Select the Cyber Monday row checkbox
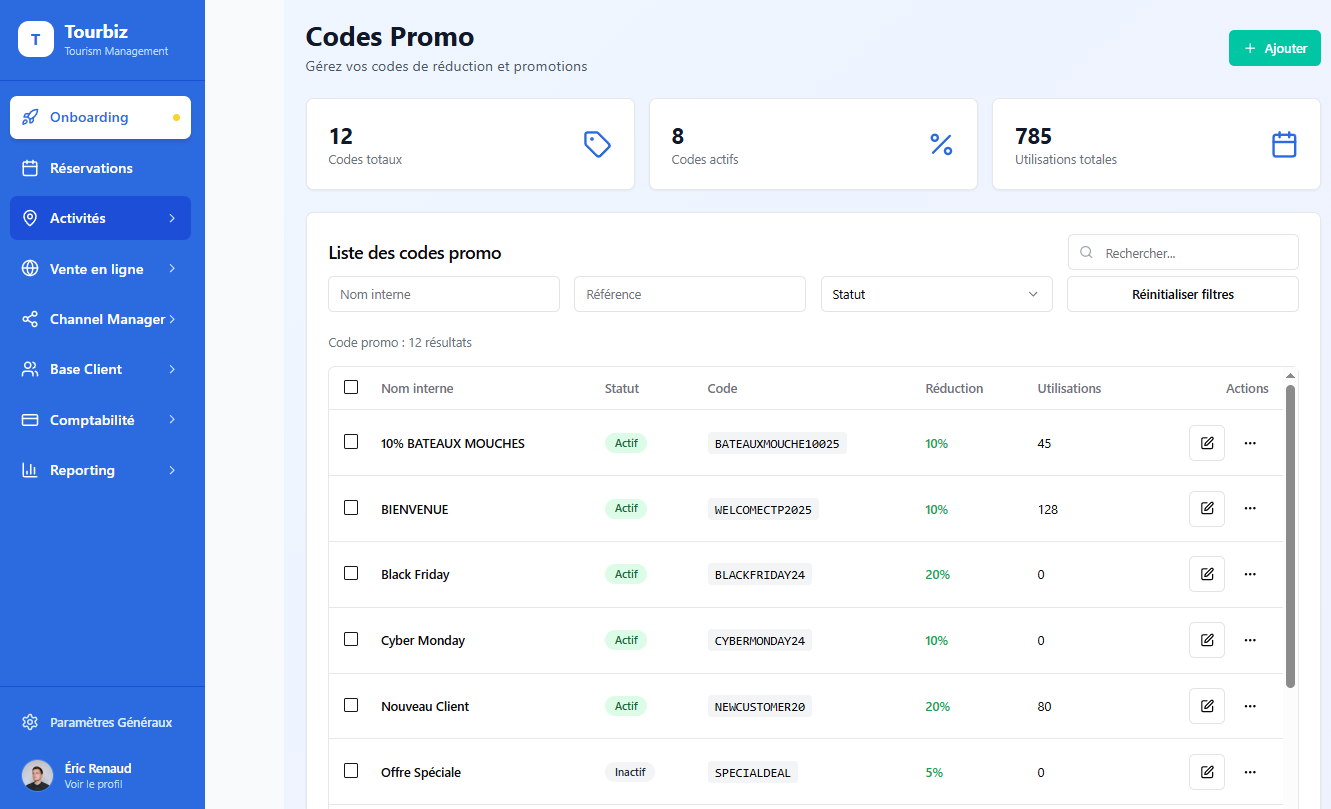This screenshot has height=809, width=1331. coord(351,639)
